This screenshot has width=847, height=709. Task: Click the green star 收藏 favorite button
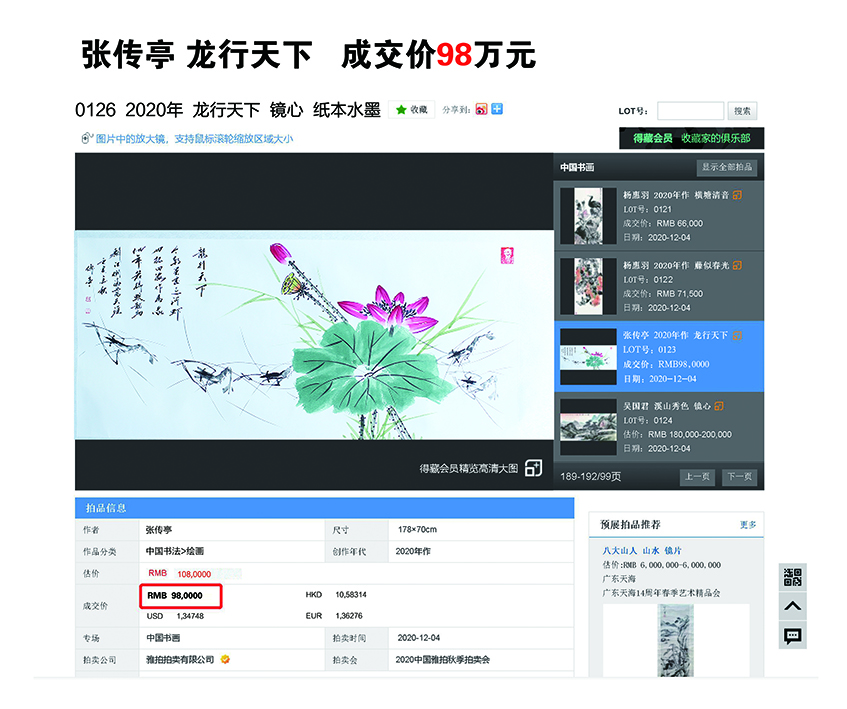(x=411, y=110)
